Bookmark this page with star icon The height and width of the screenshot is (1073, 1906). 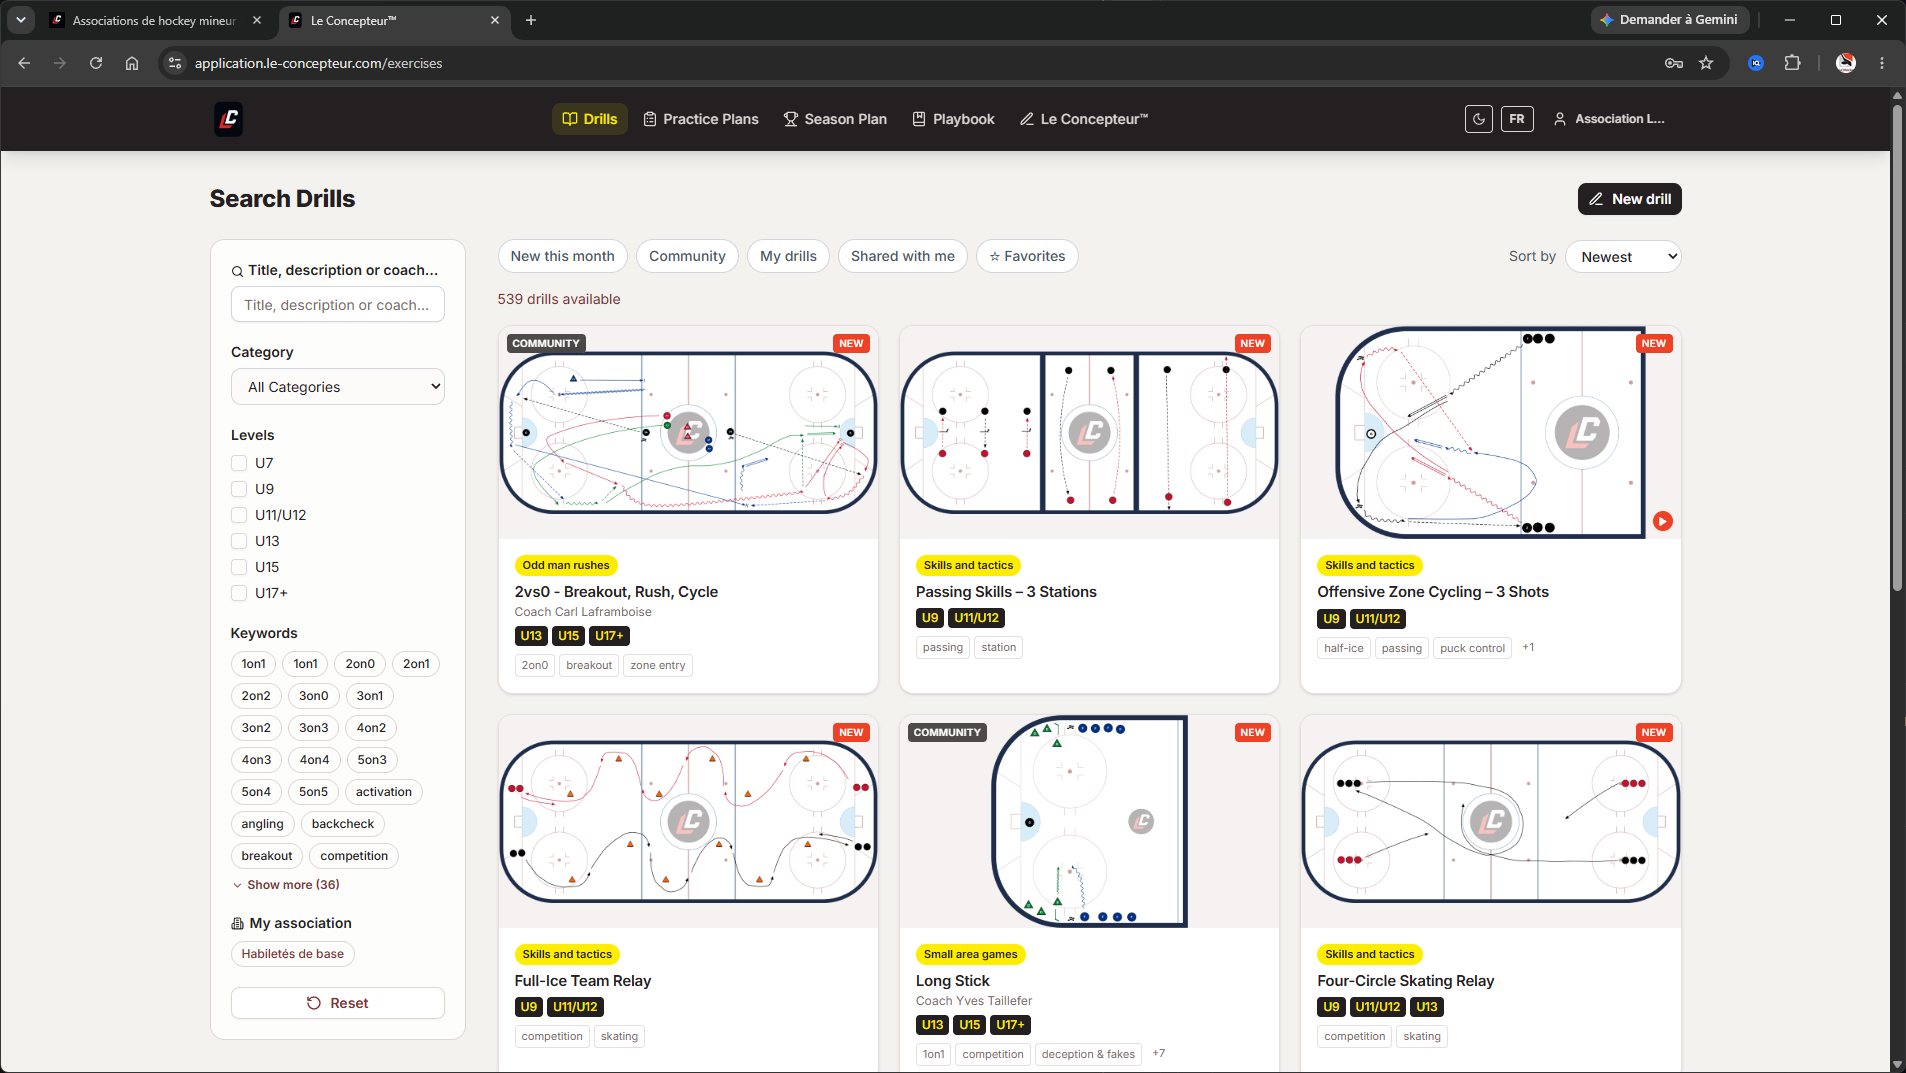coord(1706,63)
